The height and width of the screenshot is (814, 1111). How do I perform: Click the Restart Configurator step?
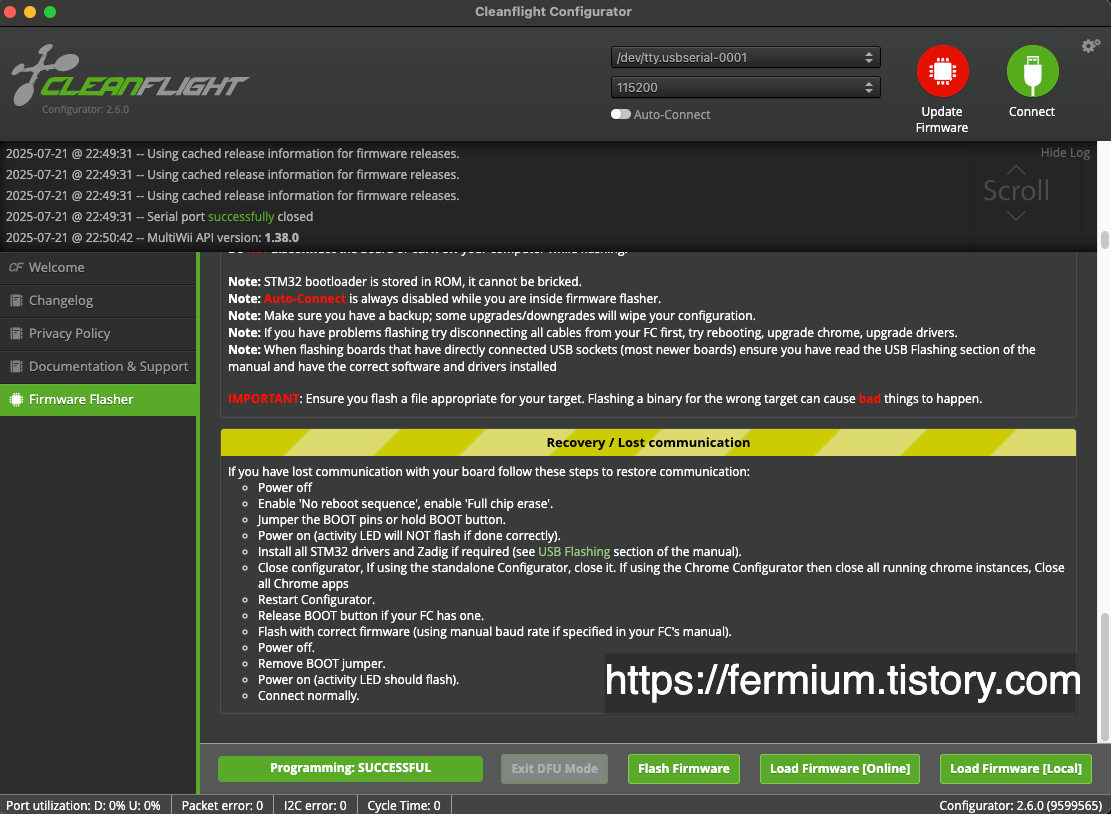pyautogui.click(x=316, y=599)
